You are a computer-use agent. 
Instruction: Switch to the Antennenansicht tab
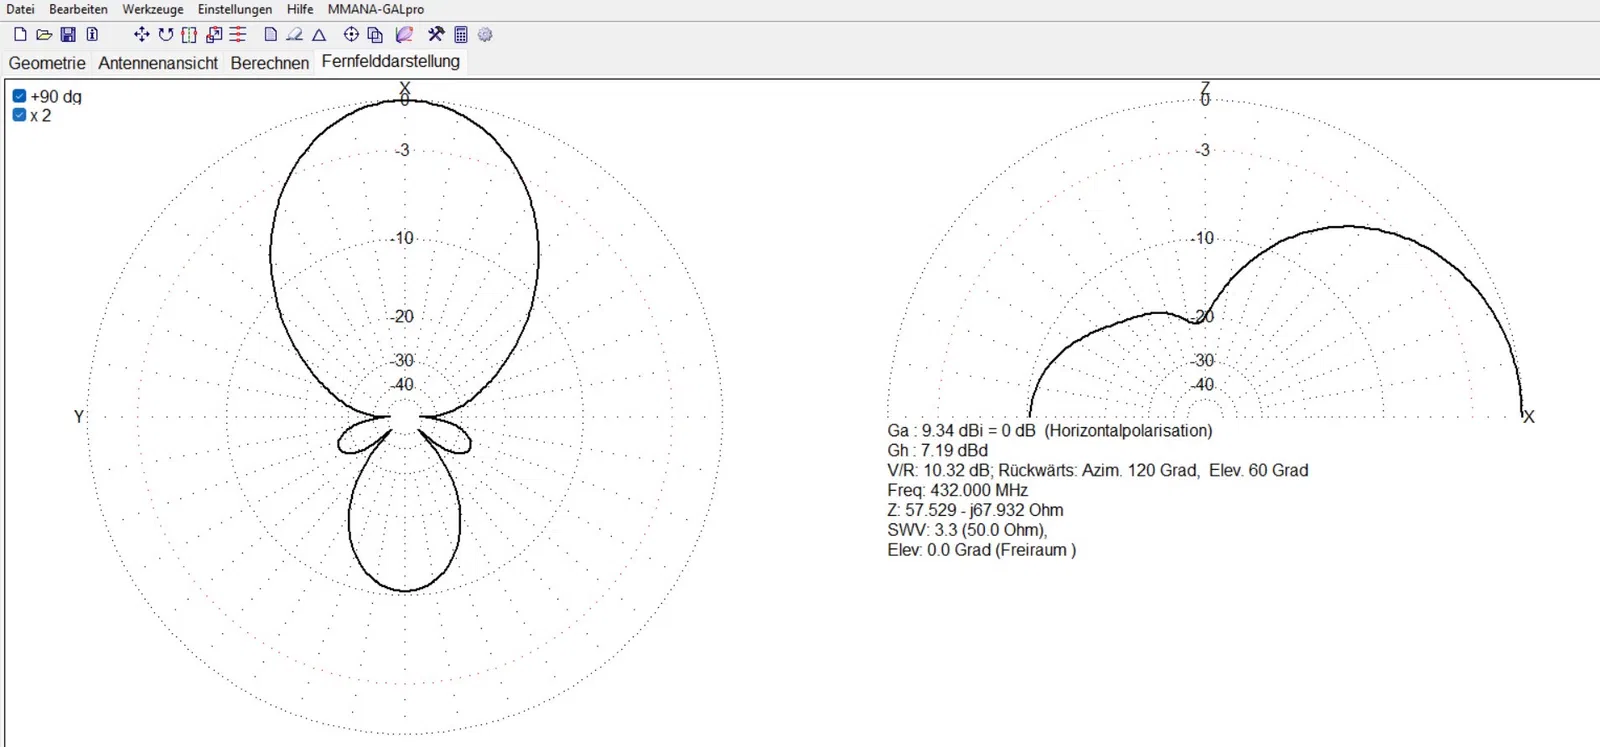158,62
